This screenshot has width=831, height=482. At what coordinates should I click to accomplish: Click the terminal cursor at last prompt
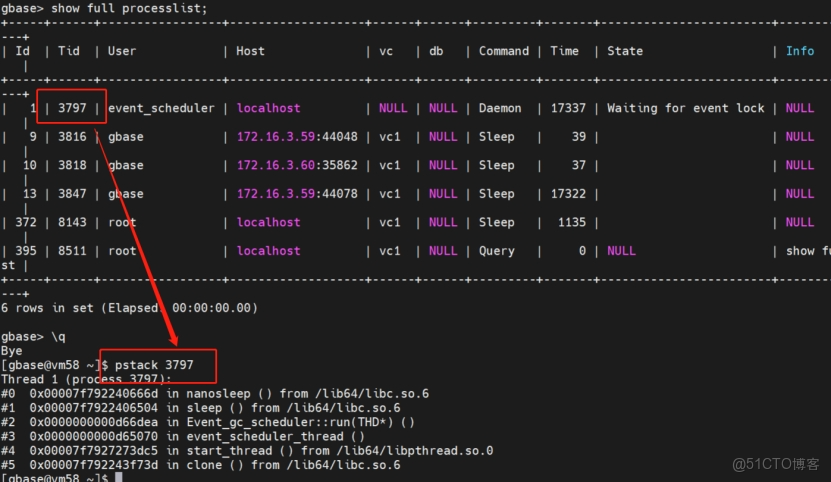(118, 478)
